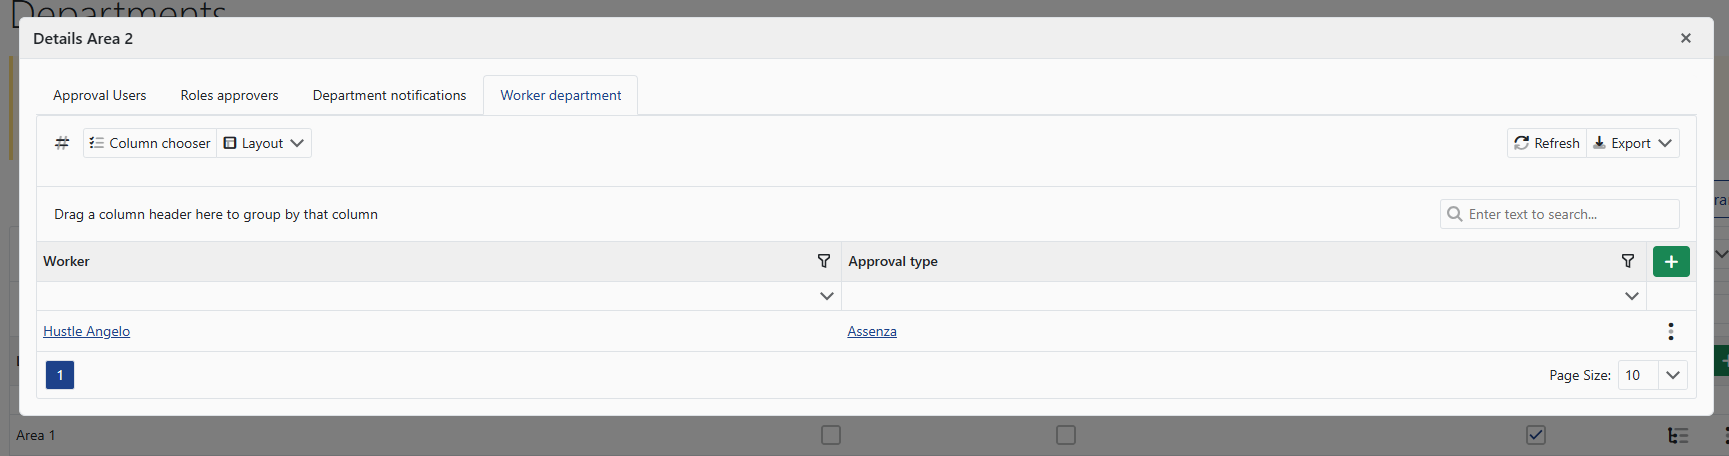Image resolution: width=1729 pixels, height=456 pixels.
Task: Open the Hustle Angelo worker link
Action: coord(87,331)
